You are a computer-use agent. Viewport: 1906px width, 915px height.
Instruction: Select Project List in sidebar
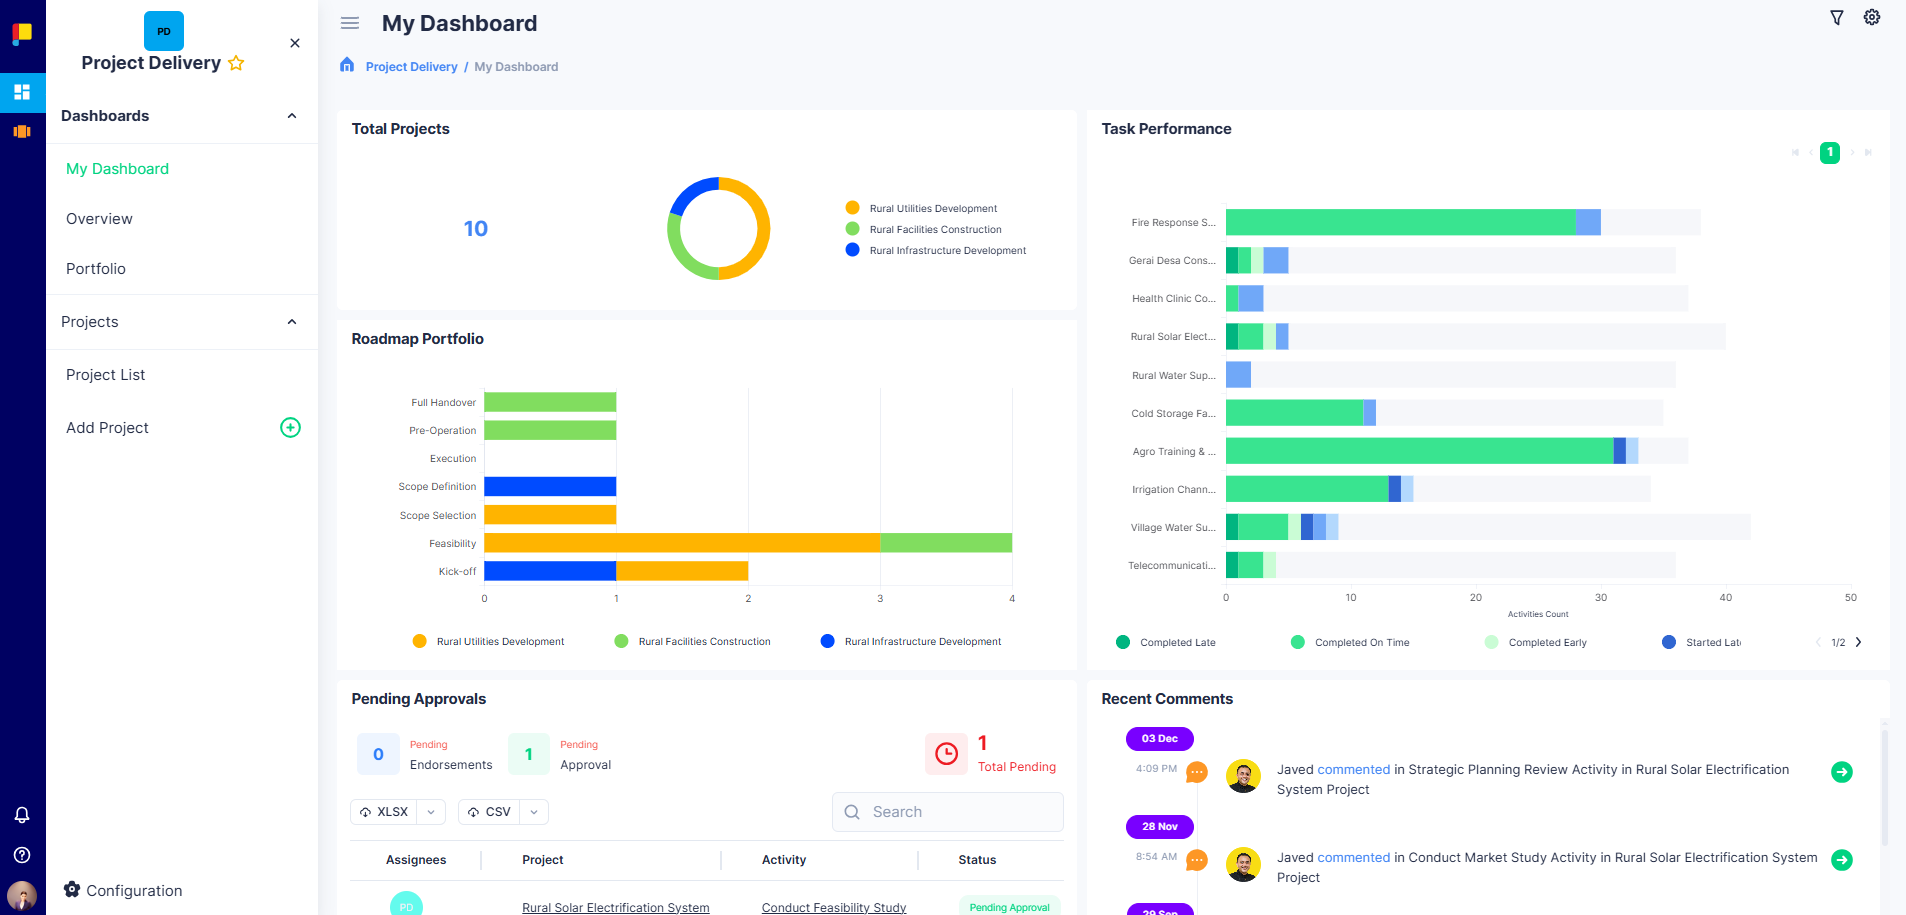click(x=106, y=375)
